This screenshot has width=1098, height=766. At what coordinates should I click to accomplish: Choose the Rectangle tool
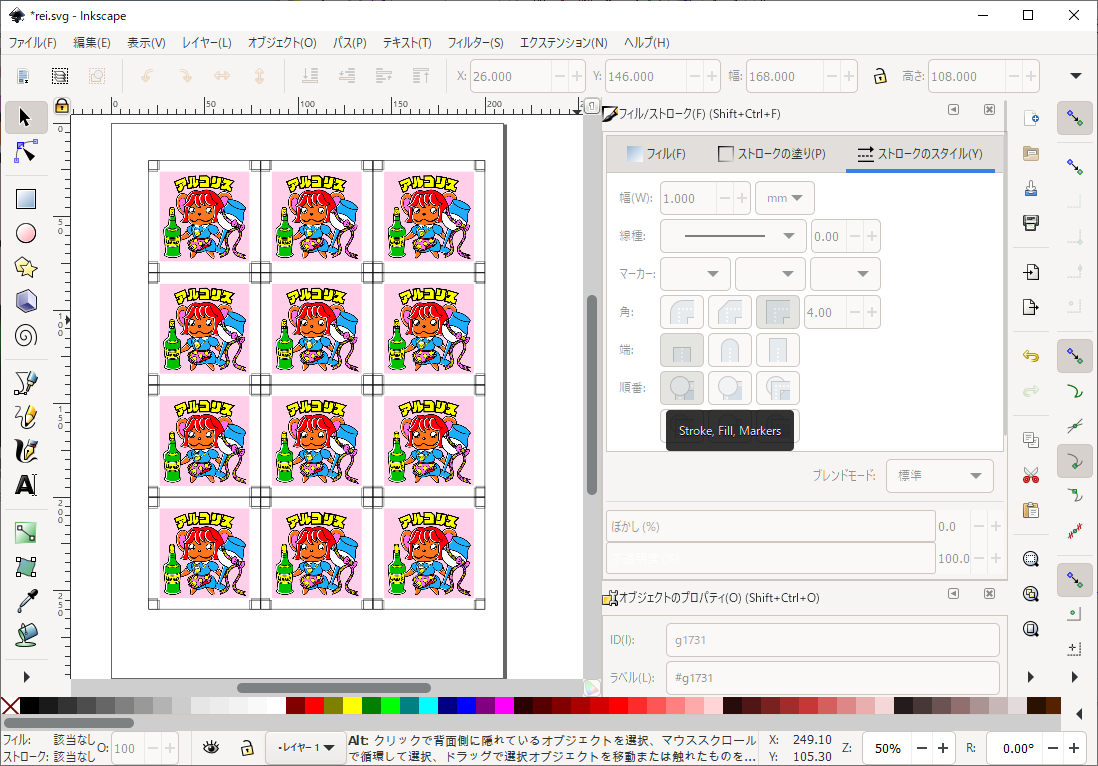coord(25,199)
